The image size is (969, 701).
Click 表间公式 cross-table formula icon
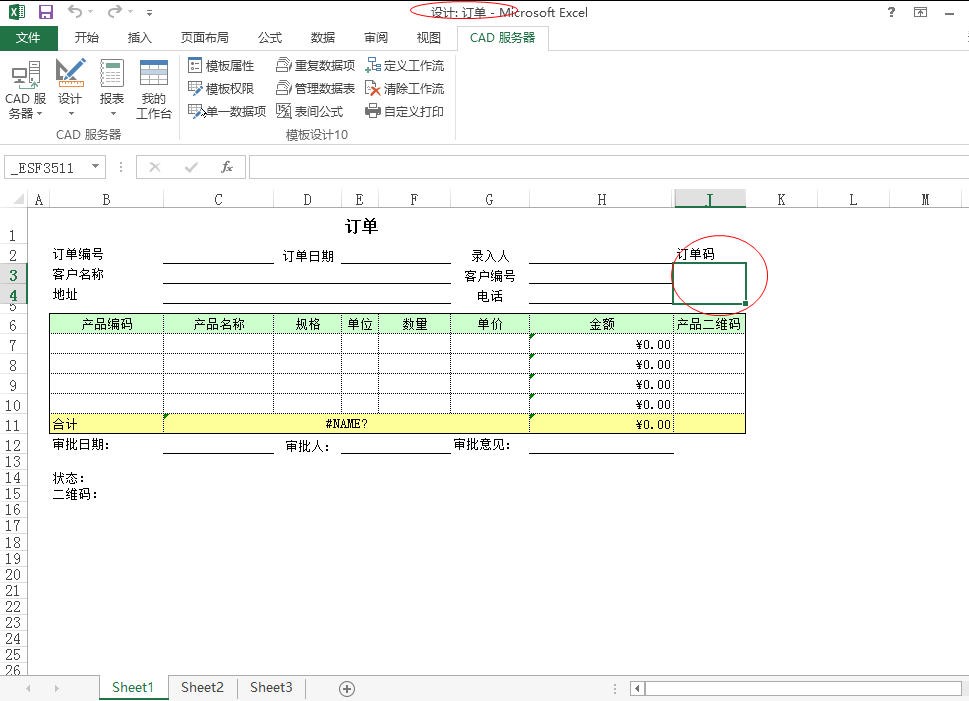284,111
